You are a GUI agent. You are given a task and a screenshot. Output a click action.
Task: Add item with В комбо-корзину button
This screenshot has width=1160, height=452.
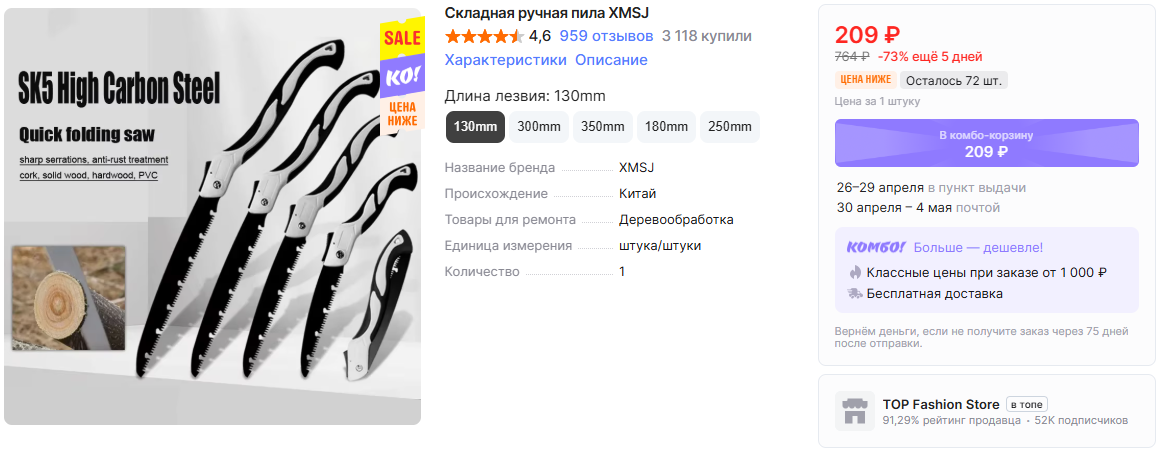986,144
